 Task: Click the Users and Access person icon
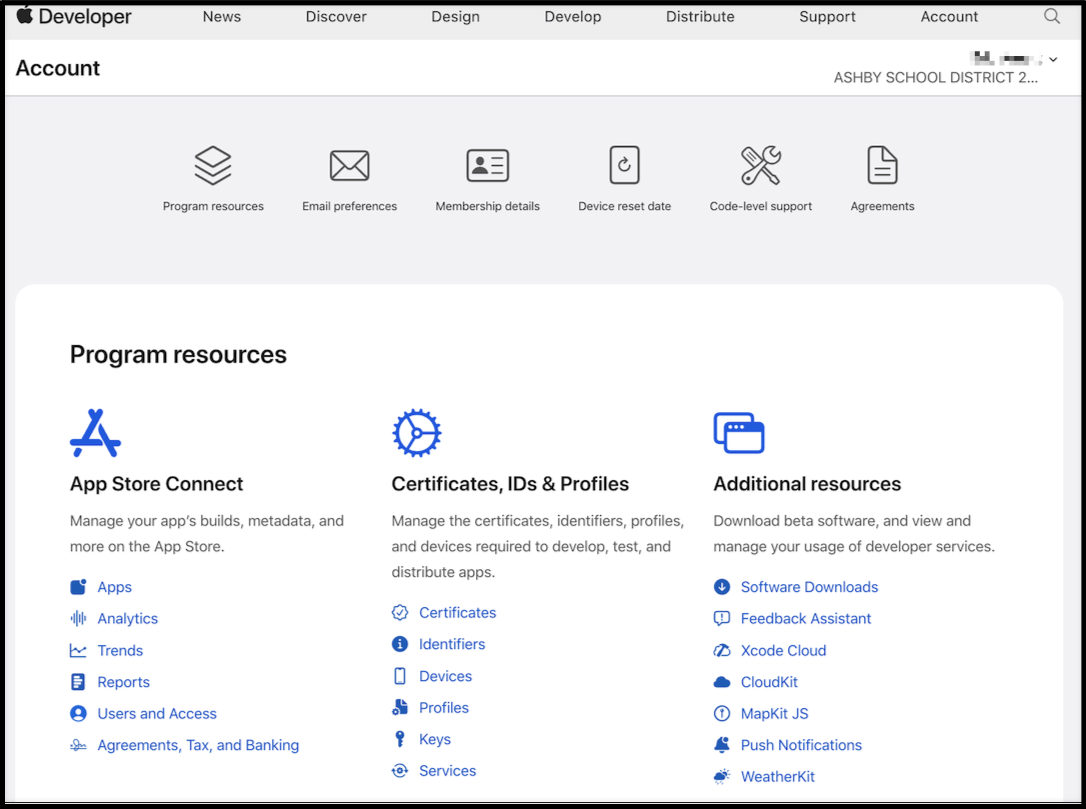tap(78, 713)
